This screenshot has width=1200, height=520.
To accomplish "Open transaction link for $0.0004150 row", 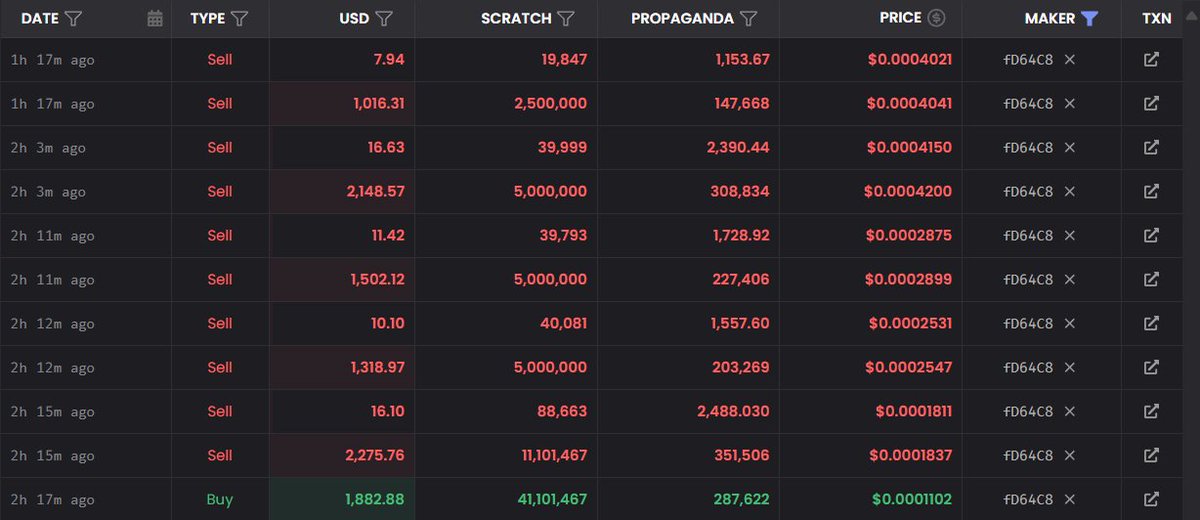I will pos(1151,148).
